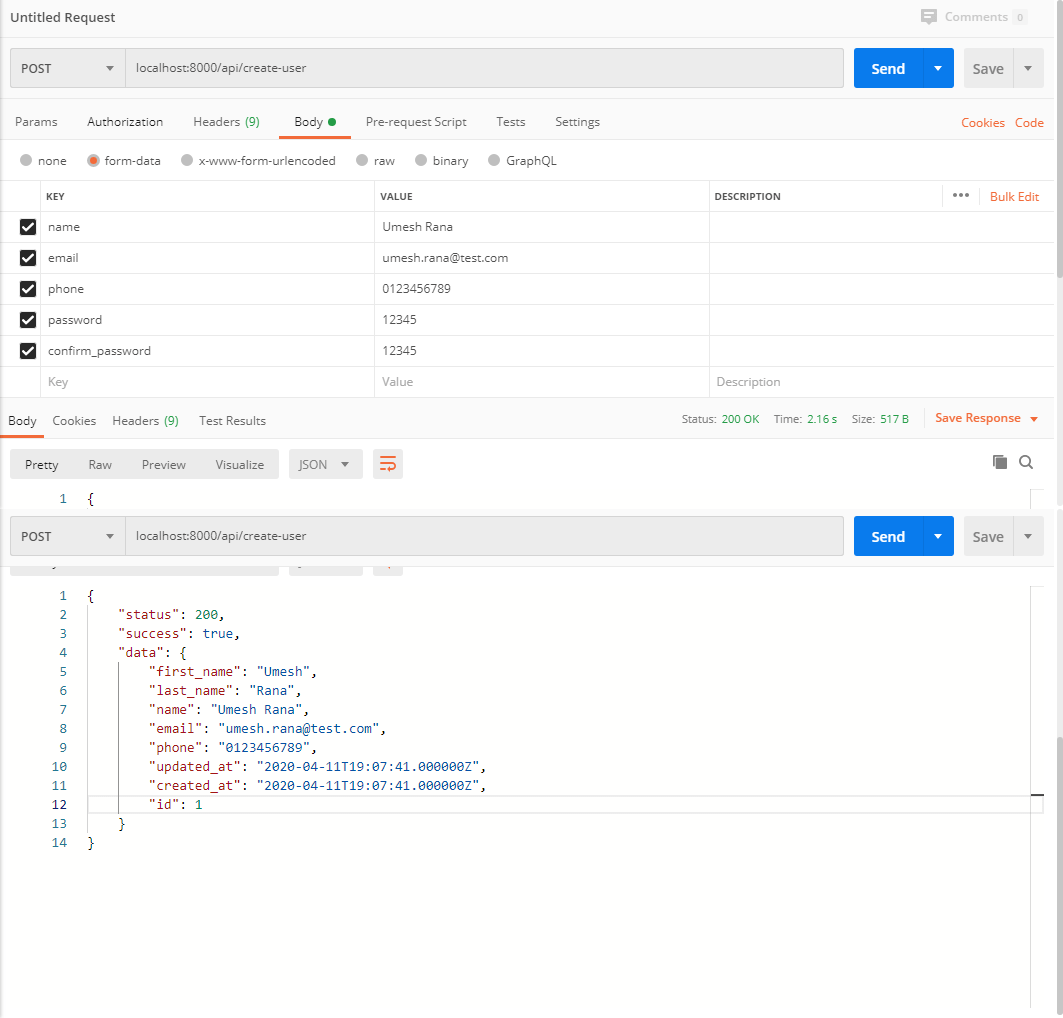Uncheck the email parameter row

[28, 258]
